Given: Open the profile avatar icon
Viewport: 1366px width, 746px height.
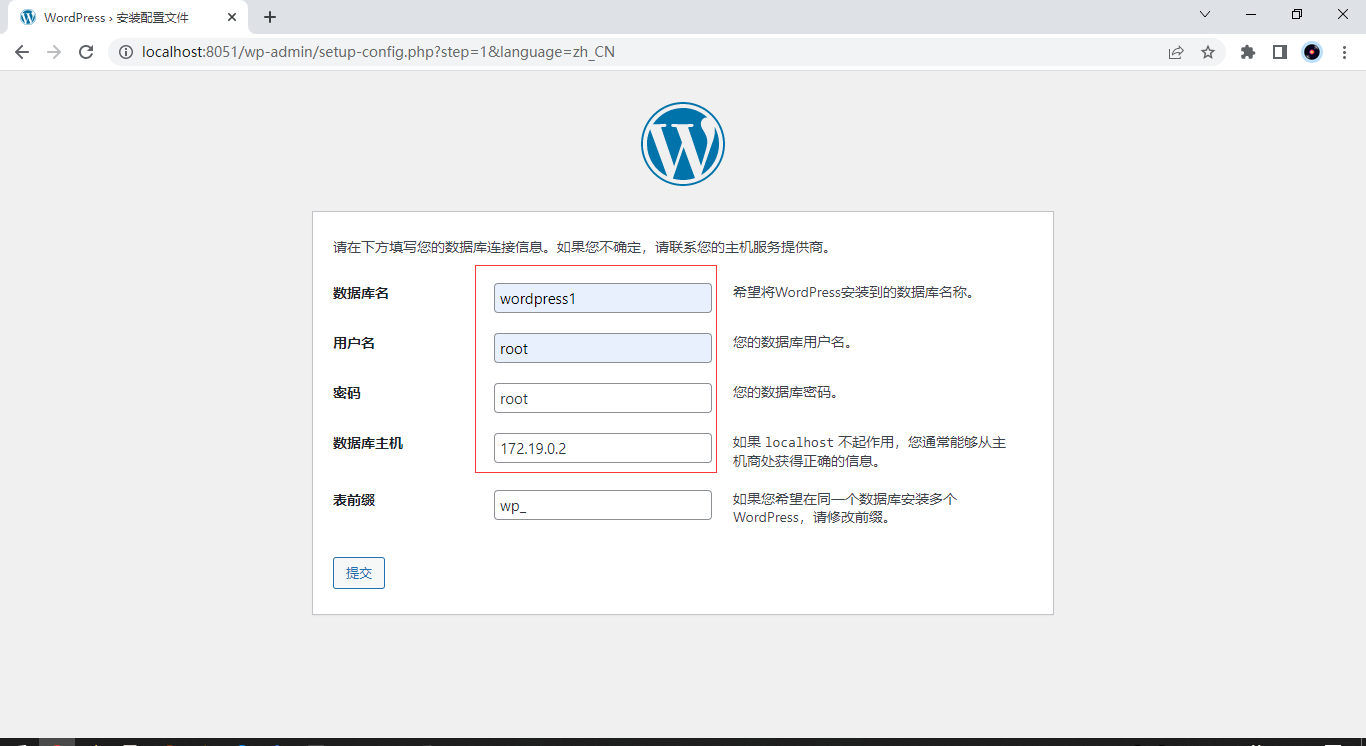Looking at the screenshot, I should tap(1312, 52).
